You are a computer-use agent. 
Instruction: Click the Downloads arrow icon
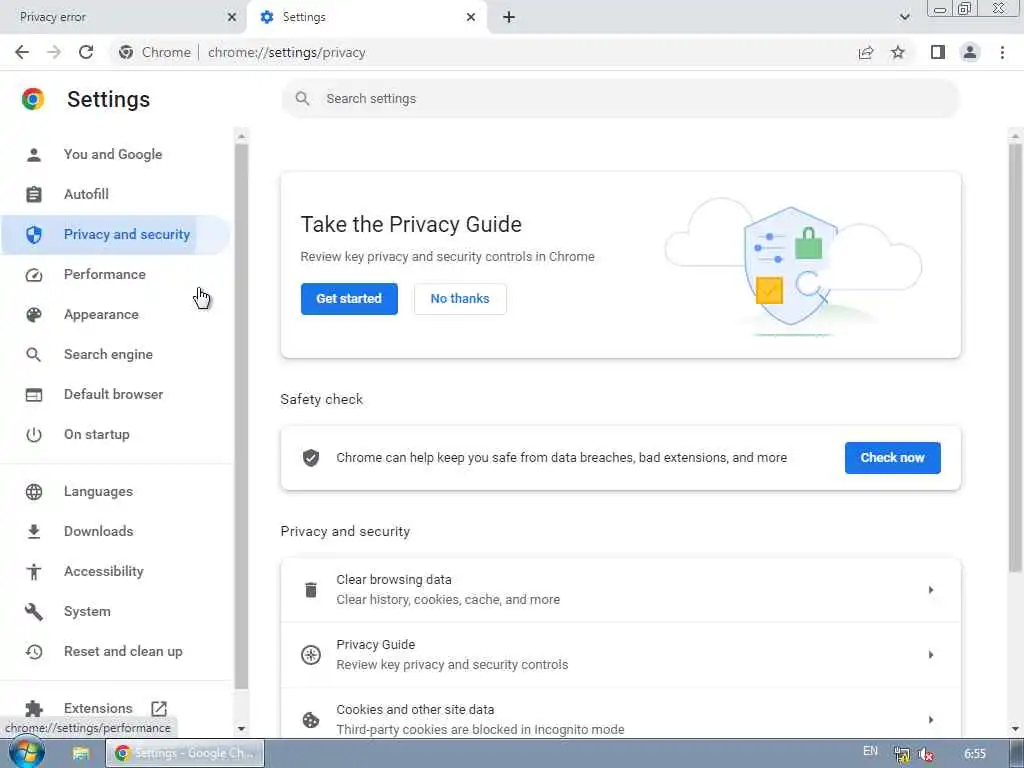coord(34,532)
